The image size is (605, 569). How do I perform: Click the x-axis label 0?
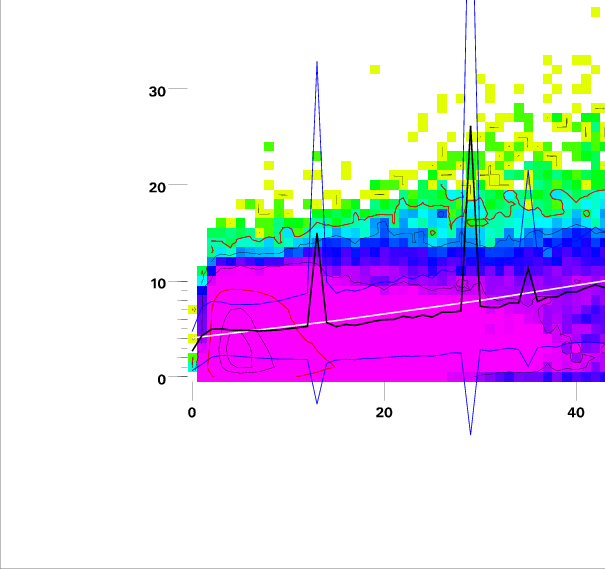(192, 411)
